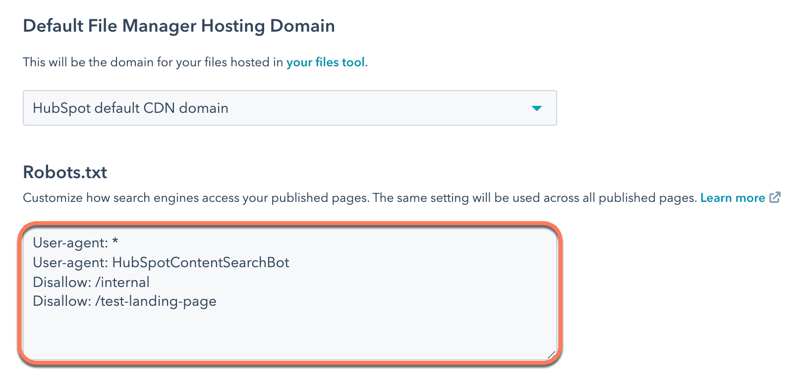Open the Learn more link
This screenshot has width=800, height=380.
point(733,198)
